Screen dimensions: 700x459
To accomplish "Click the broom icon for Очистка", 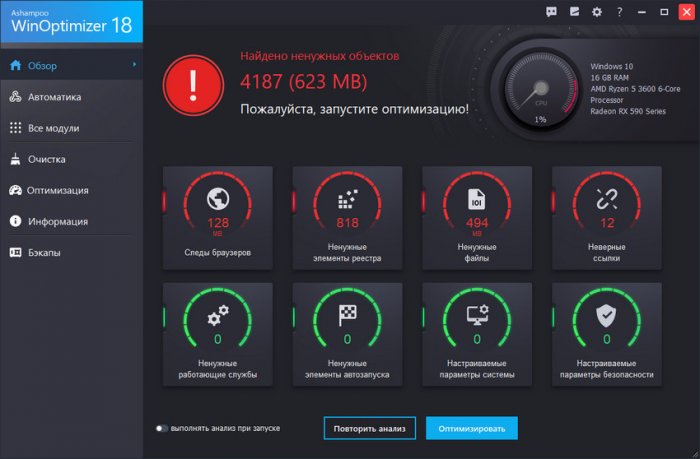I will click(x=16, y=159).
